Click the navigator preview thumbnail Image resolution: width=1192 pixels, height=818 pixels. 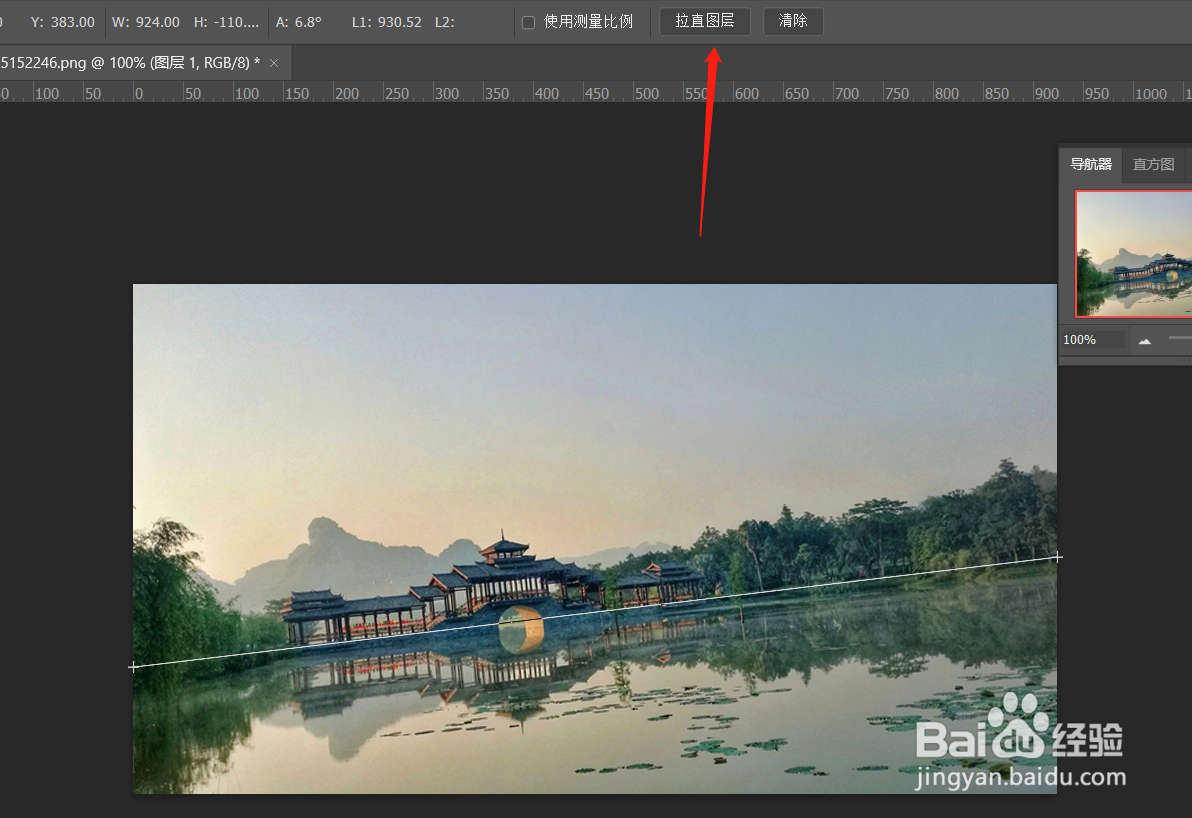click(1133, 254)
